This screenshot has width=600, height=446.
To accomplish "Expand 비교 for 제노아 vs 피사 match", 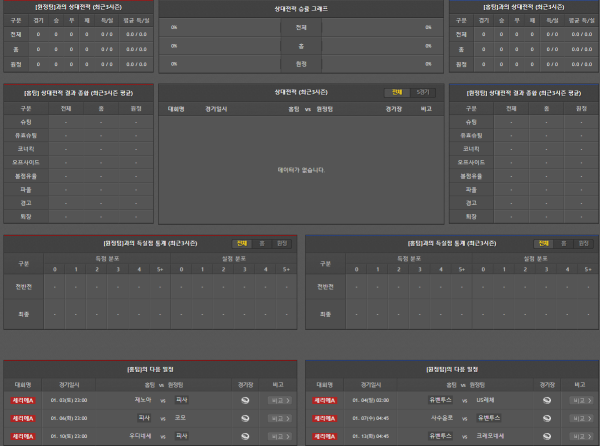I will coord(280,400).
